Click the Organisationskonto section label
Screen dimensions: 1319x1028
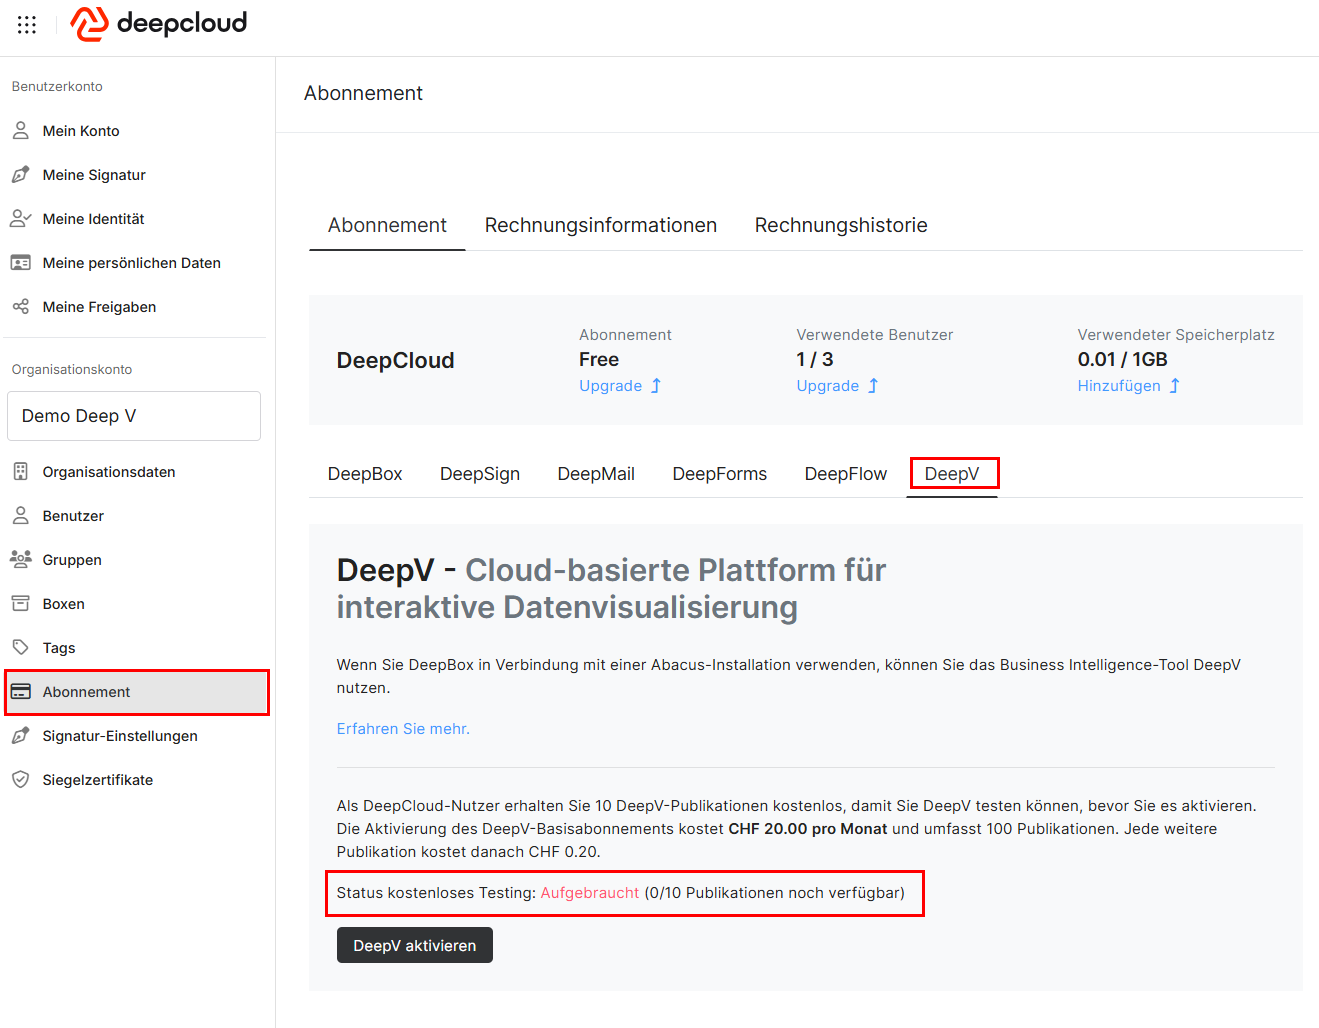[x=72, y=370]
